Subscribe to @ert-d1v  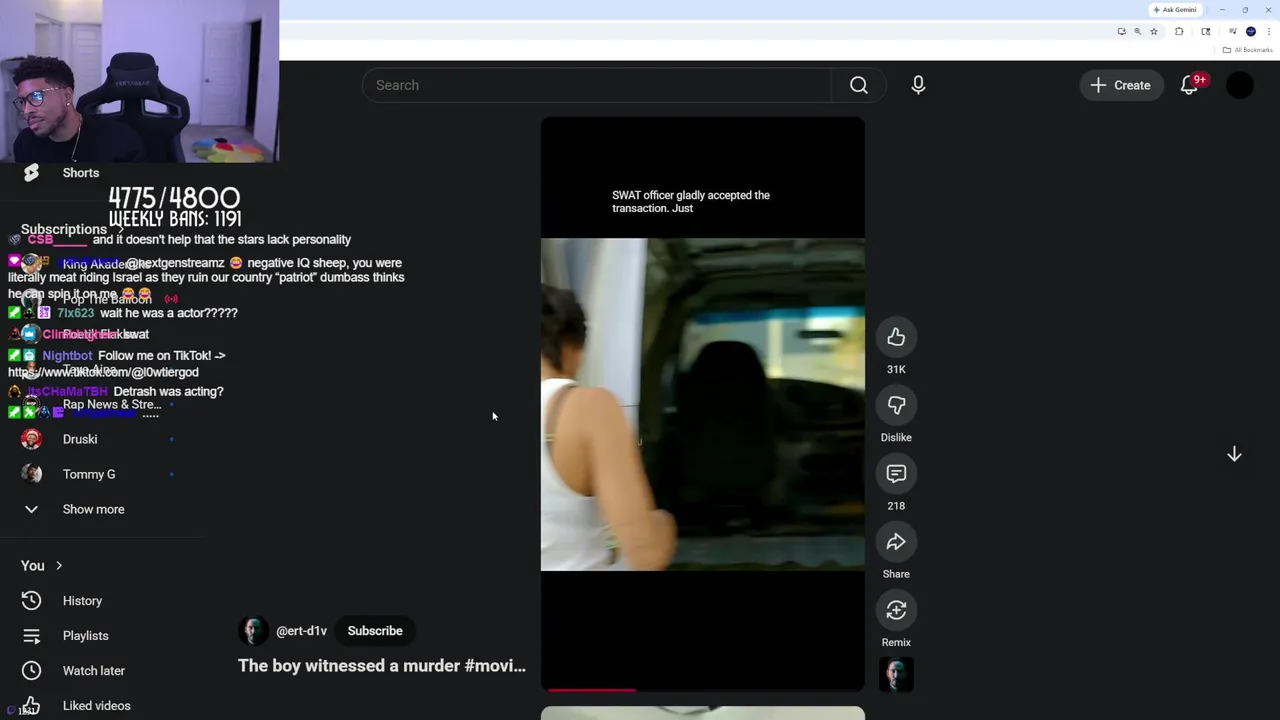[x=375, y=631]
